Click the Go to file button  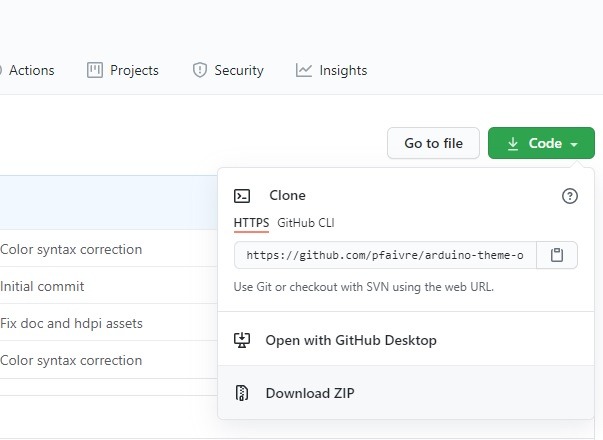click(x=433, y=143)
